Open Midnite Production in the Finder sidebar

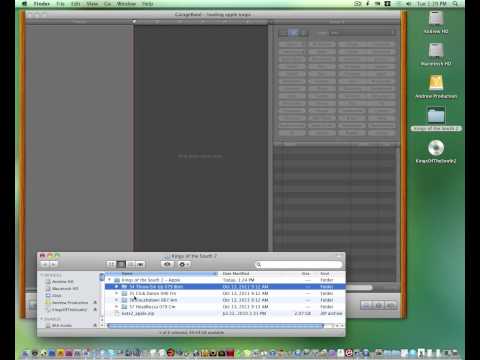67,303
